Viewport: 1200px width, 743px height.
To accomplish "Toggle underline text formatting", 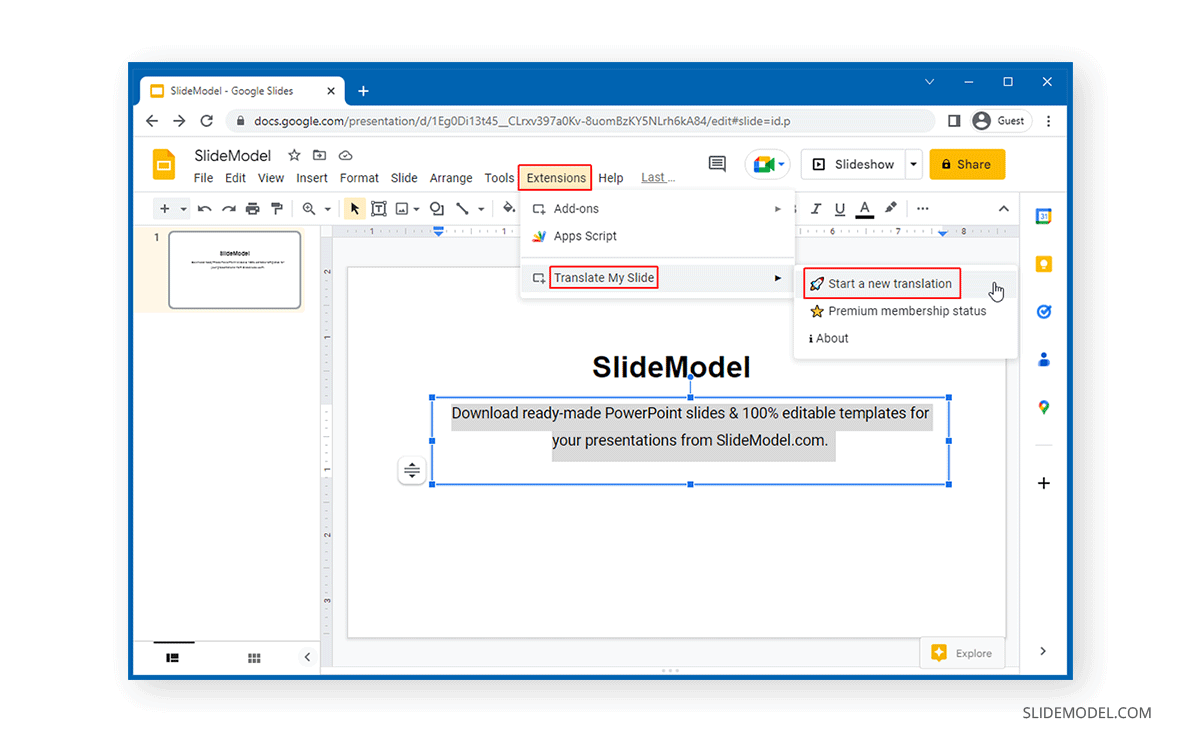I will pos(840,209).
